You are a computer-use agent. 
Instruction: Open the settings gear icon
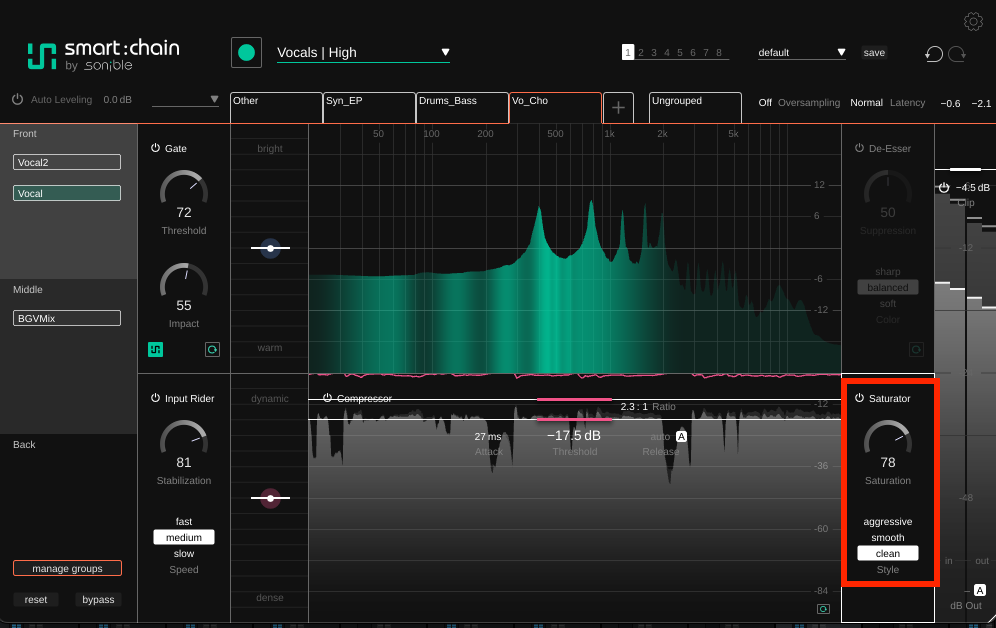[x=973, y=22]
